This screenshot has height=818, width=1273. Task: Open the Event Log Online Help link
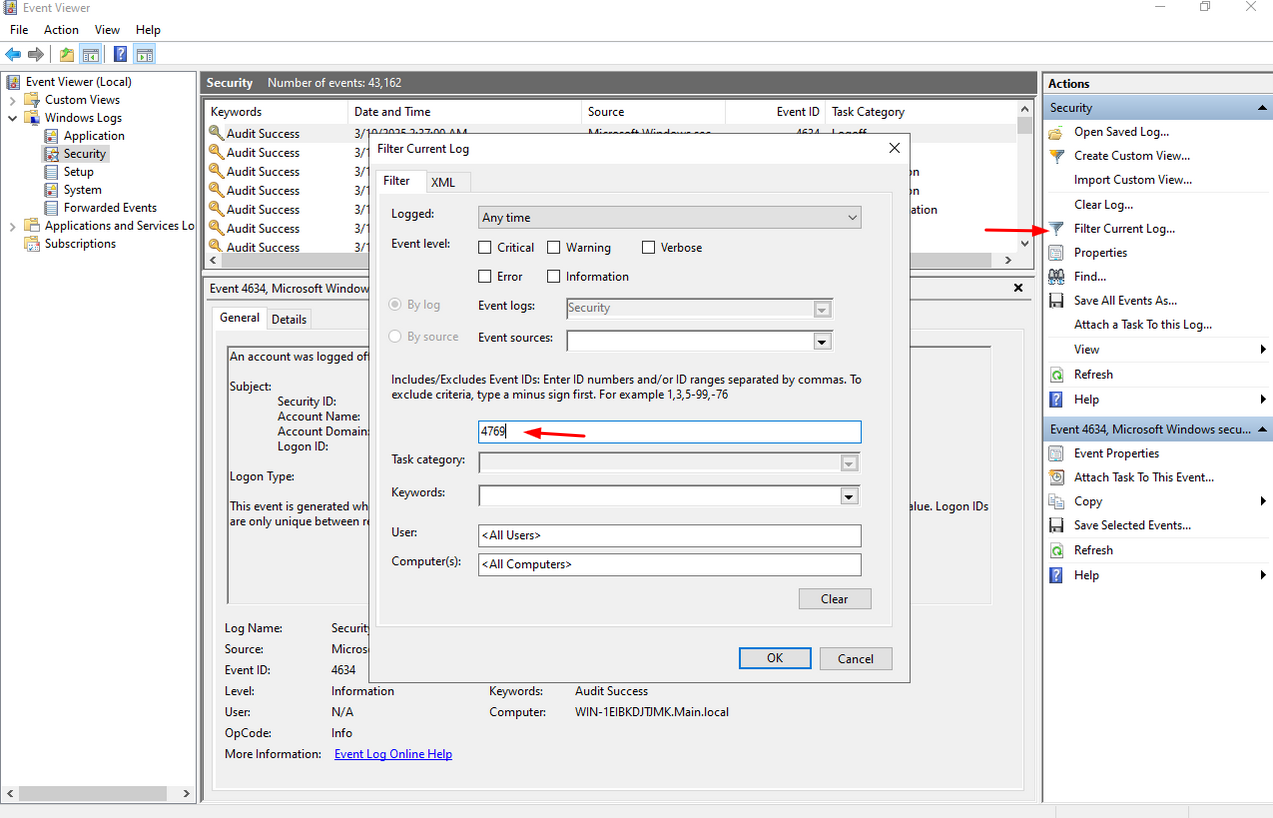[x=393, y=754]
